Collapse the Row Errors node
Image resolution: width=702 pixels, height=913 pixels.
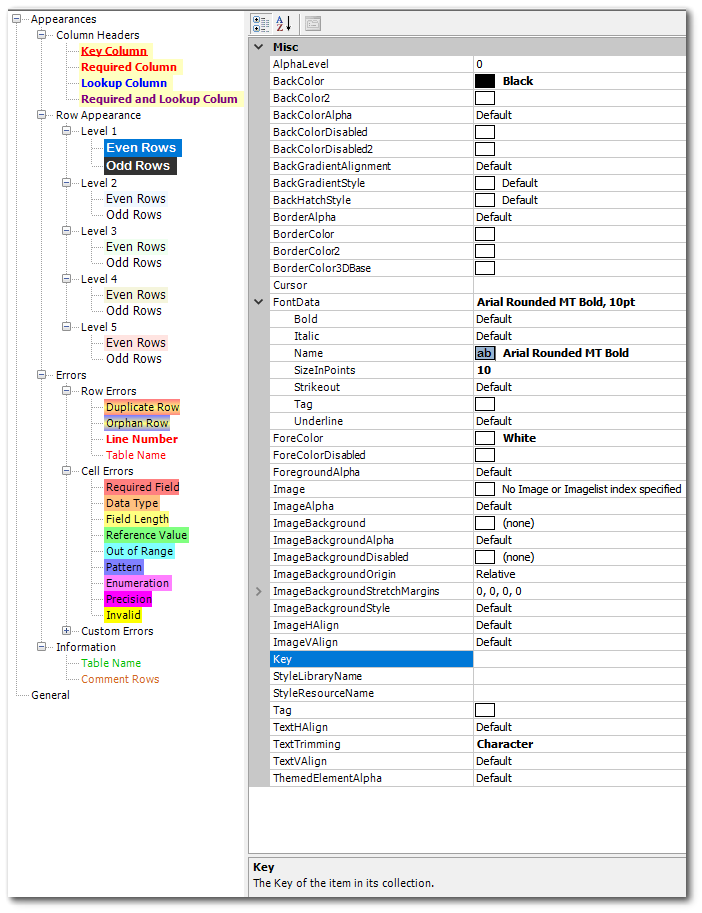[67, 391]
